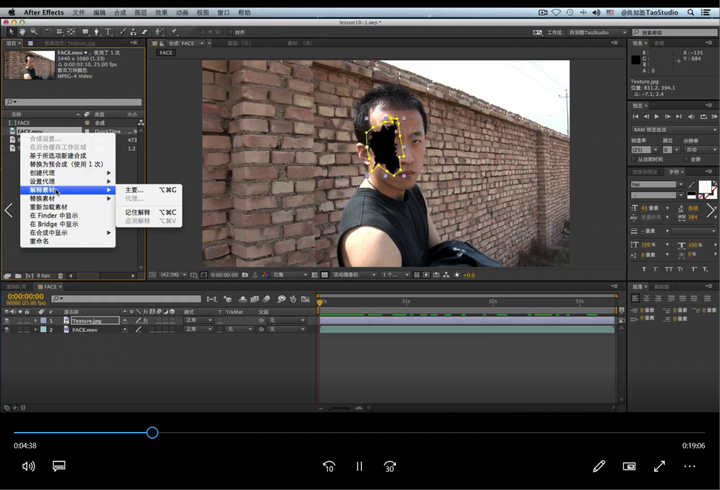Expand the FACE.mov layer properties triangle
This screenshot has width=720, height=490.
pyautogui.click(x=35, y=329)
